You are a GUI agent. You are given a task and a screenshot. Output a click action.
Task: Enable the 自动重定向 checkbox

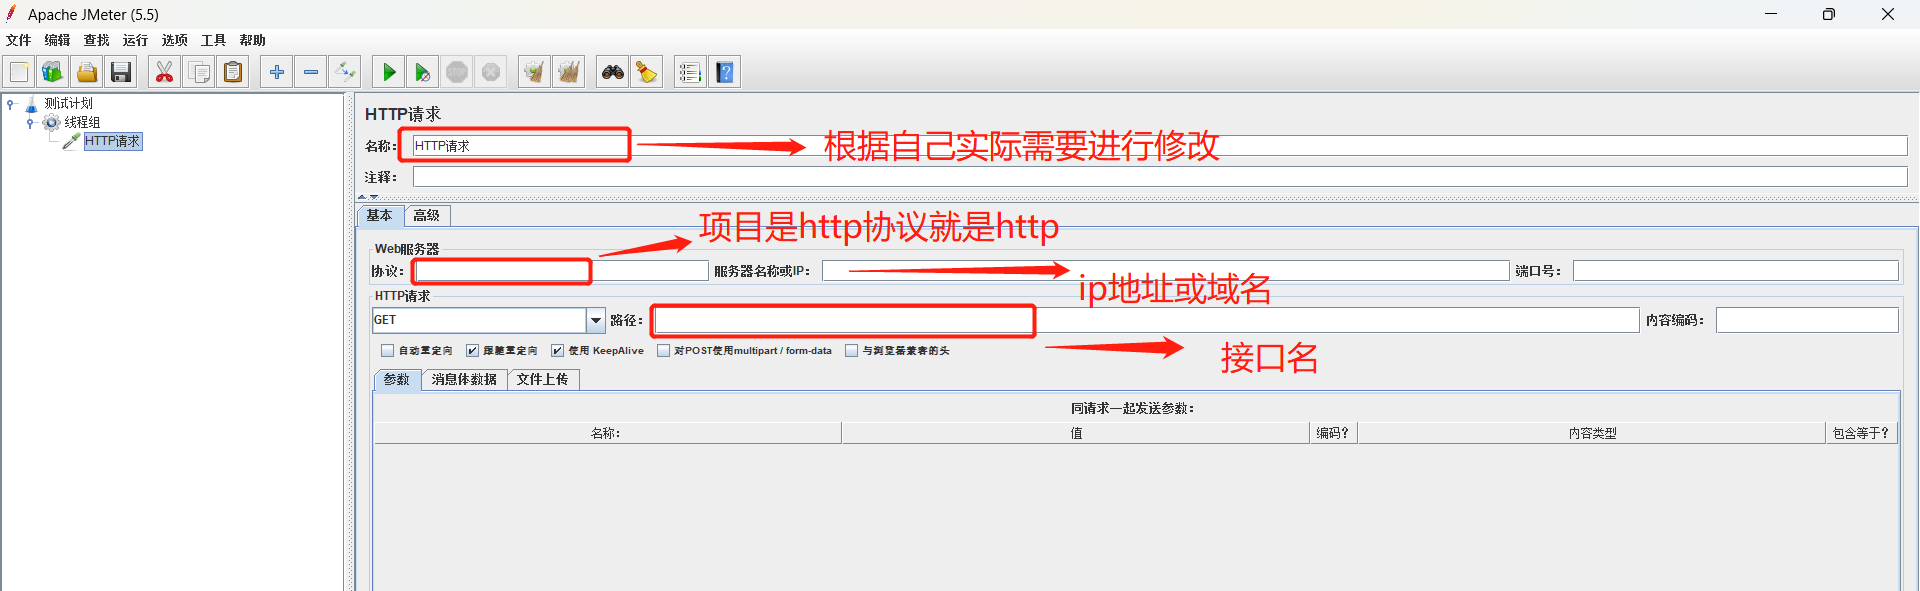387,351
